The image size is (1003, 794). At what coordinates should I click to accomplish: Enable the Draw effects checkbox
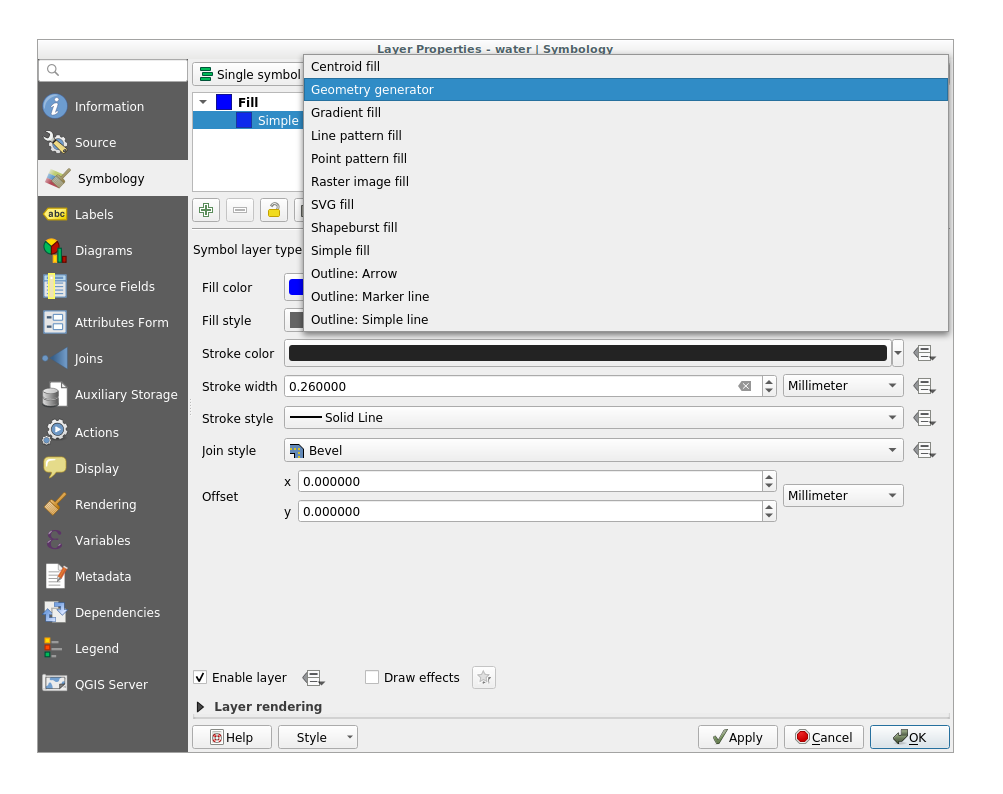pos(372,678)
